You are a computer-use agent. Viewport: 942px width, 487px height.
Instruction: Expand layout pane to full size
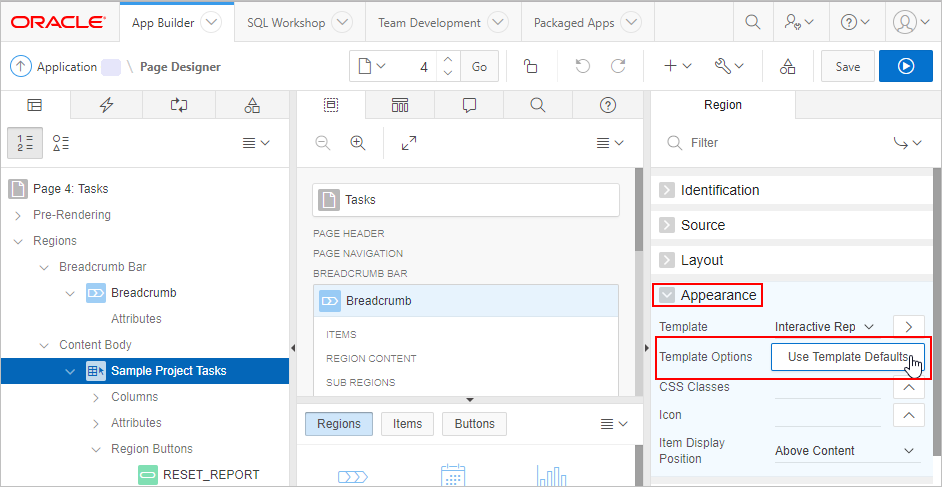point(409,143)
